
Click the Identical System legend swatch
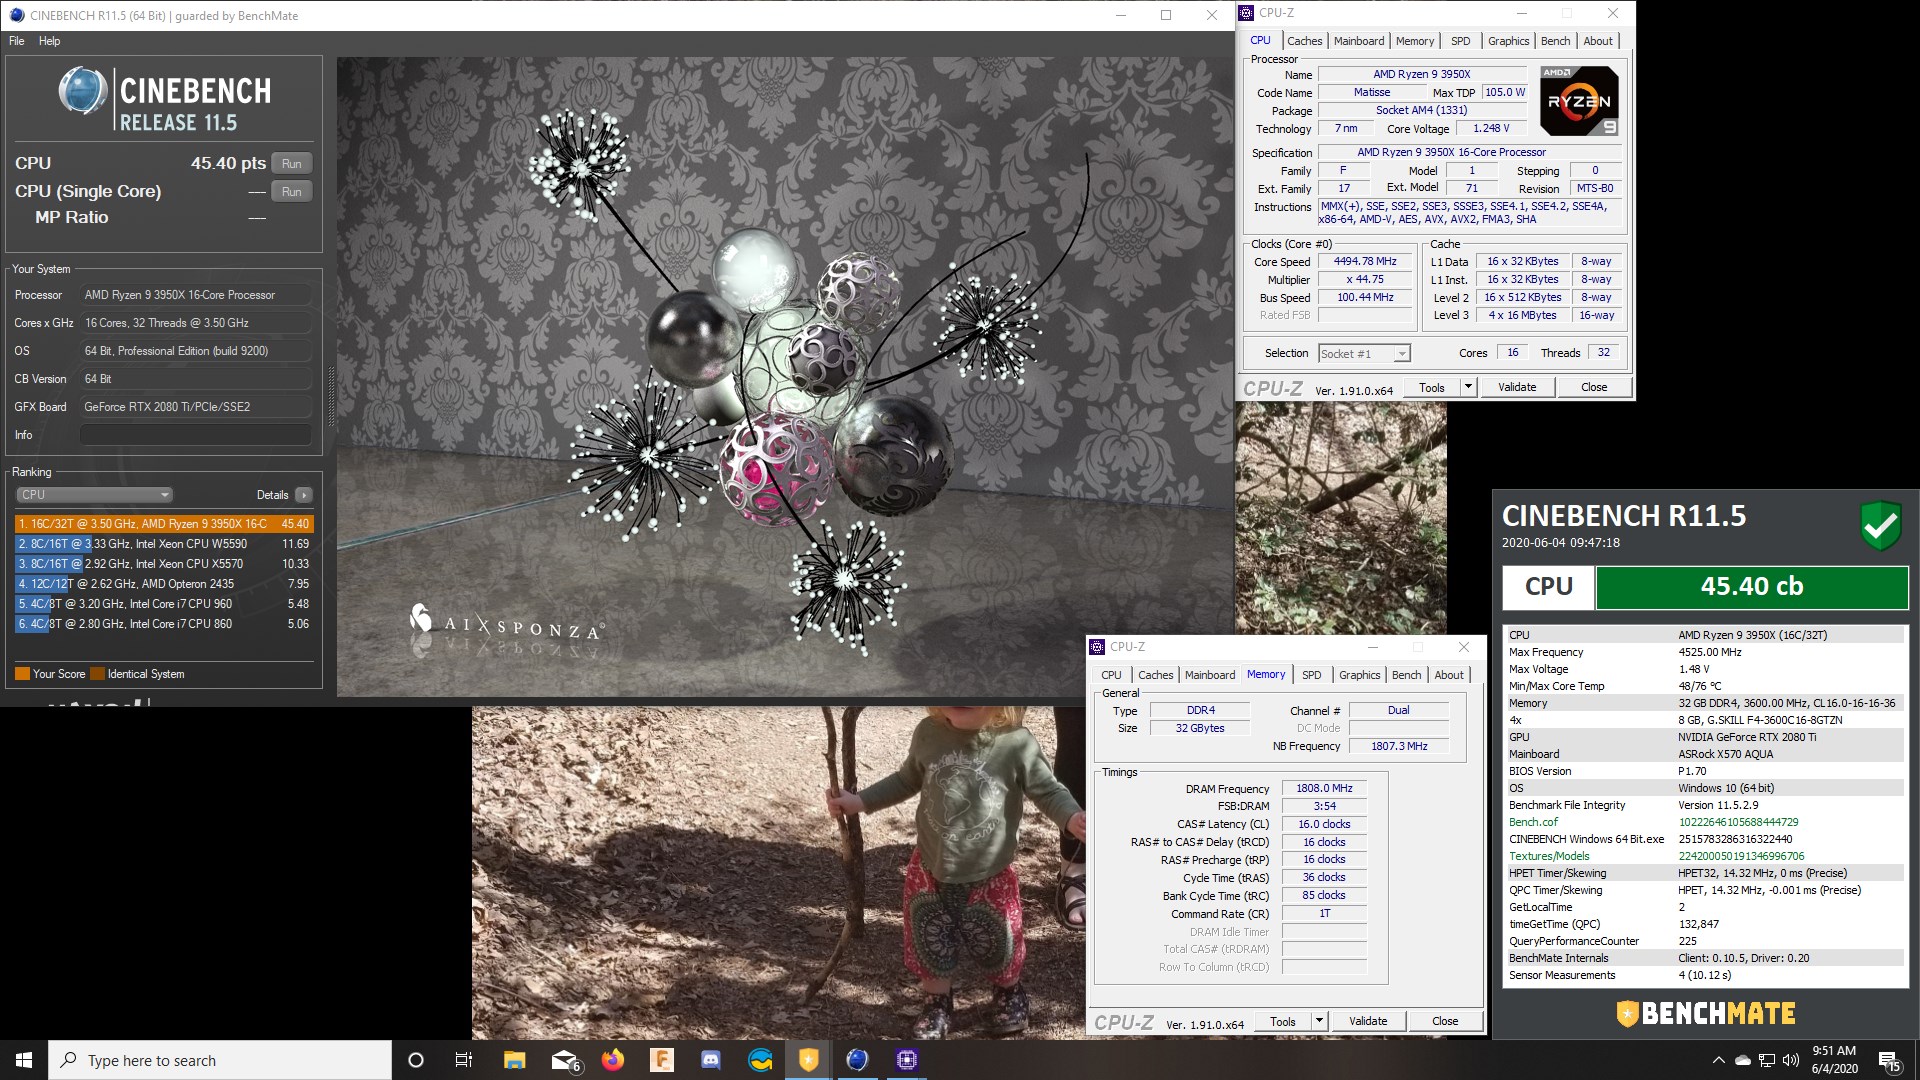[97, 674]
